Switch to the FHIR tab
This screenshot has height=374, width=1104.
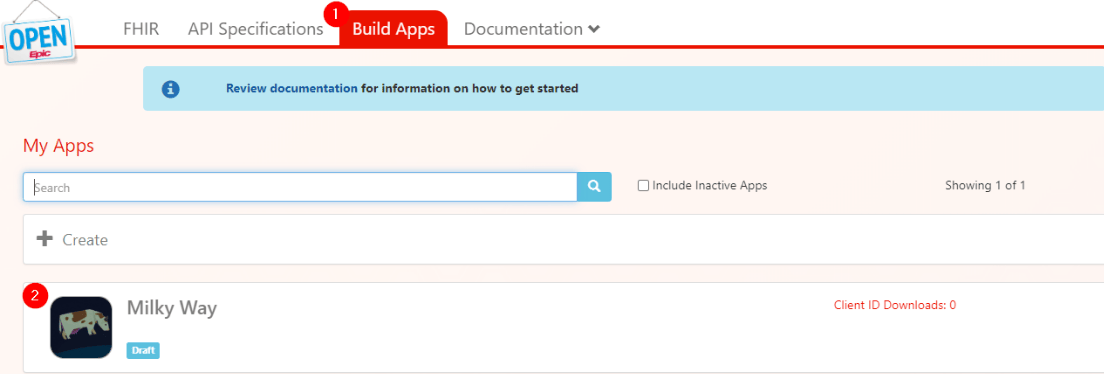(141, 30)
